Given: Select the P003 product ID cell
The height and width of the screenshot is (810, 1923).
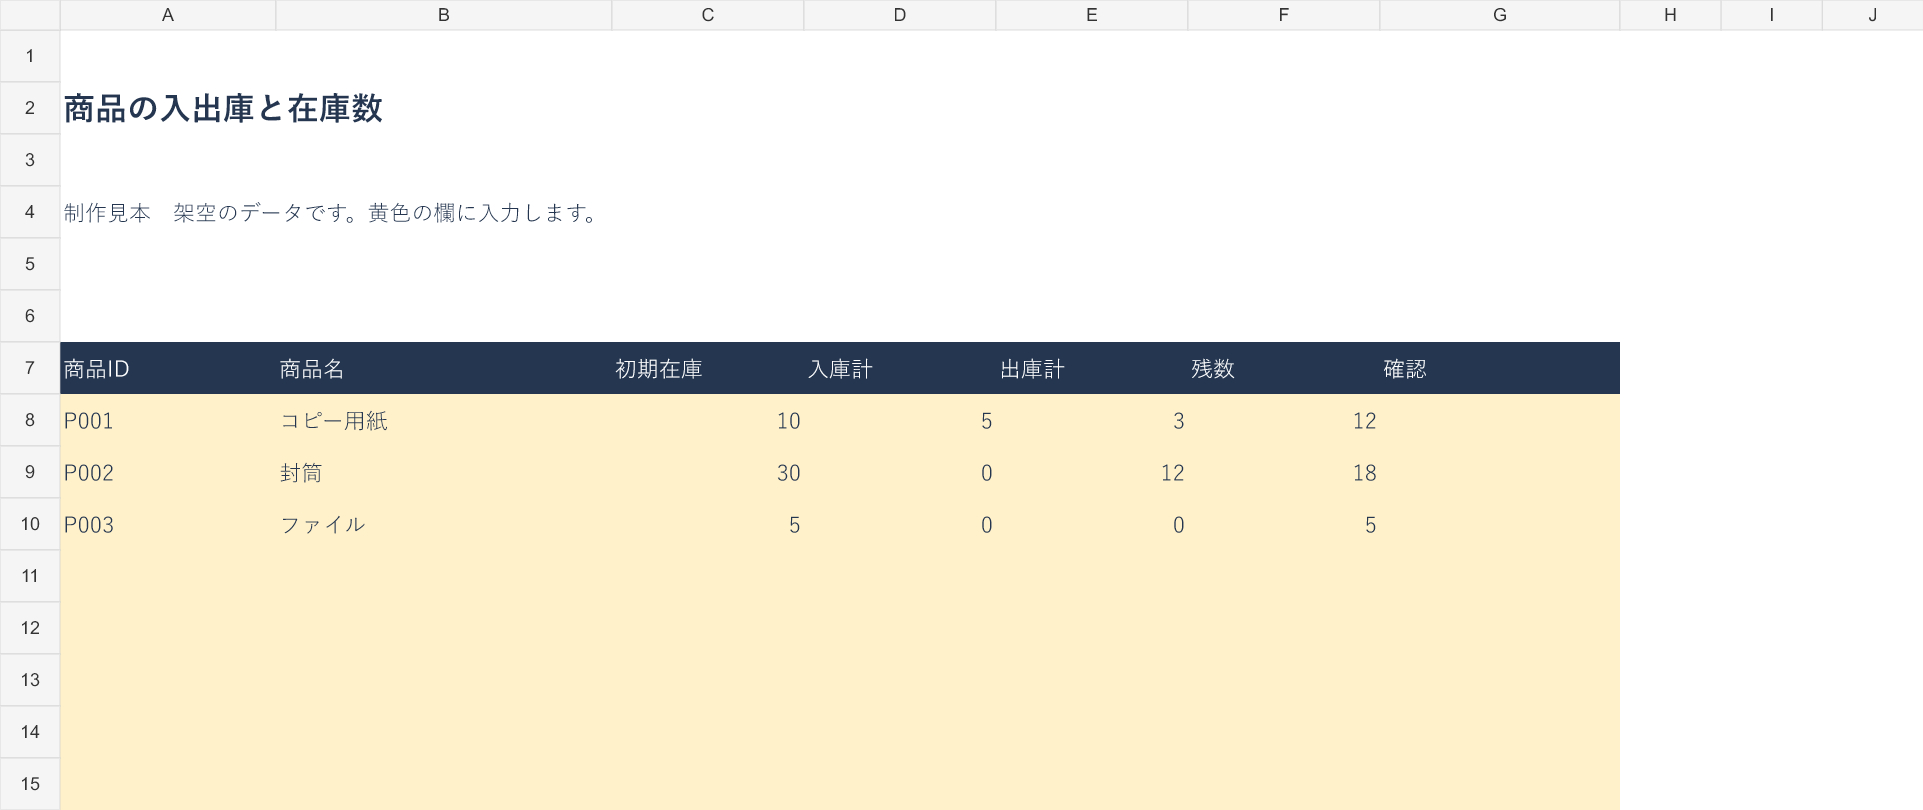Looking at the screenshot, I should pos(168,525).
